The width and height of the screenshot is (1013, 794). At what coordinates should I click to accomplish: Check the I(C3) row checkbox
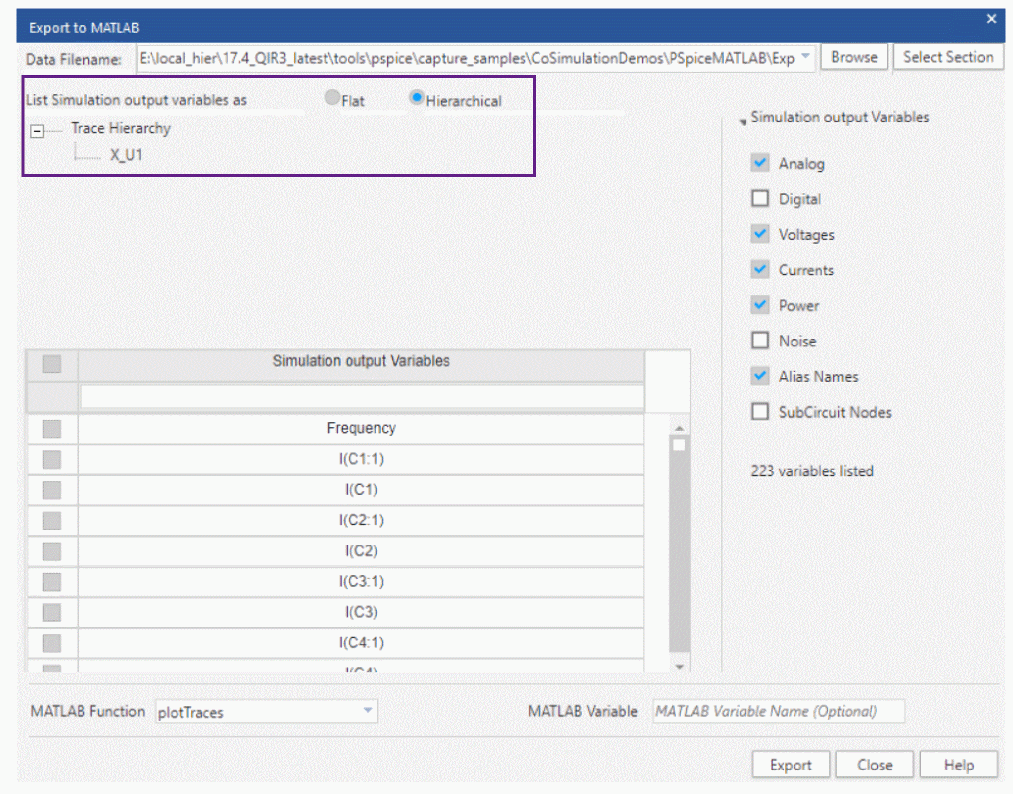(x=52, y=612)
